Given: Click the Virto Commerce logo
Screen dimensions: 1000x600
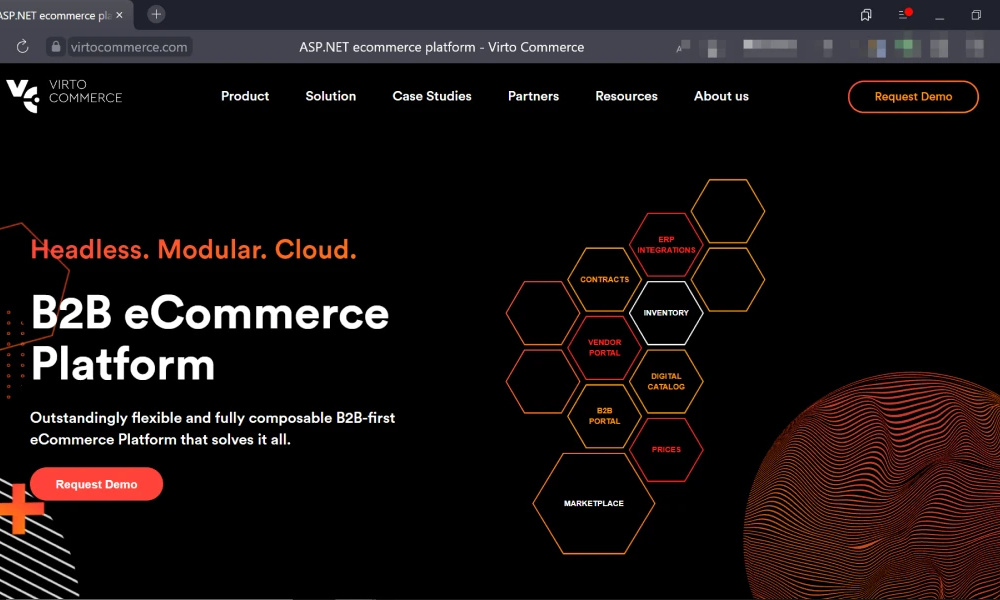Looking at the screenshot, I should click(64, 95).
